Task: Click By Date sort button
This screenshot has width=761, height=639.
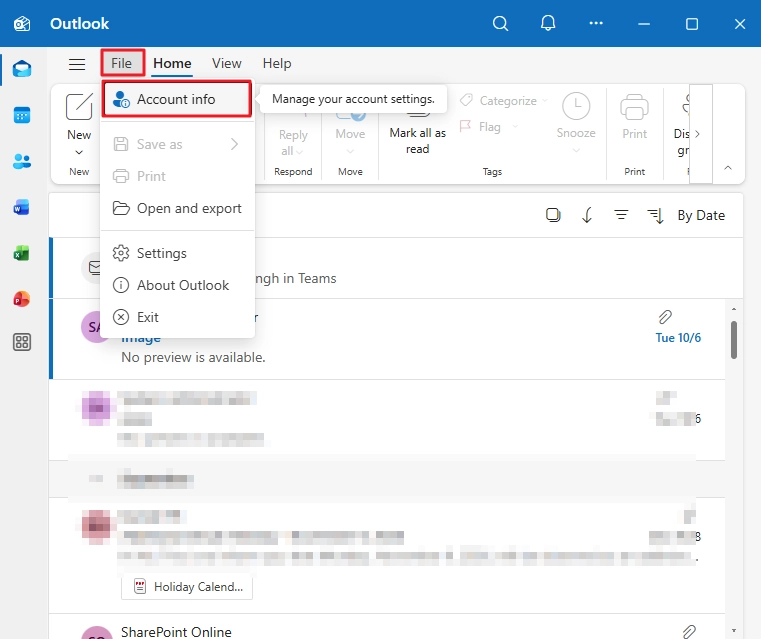Action: point(701,215)
